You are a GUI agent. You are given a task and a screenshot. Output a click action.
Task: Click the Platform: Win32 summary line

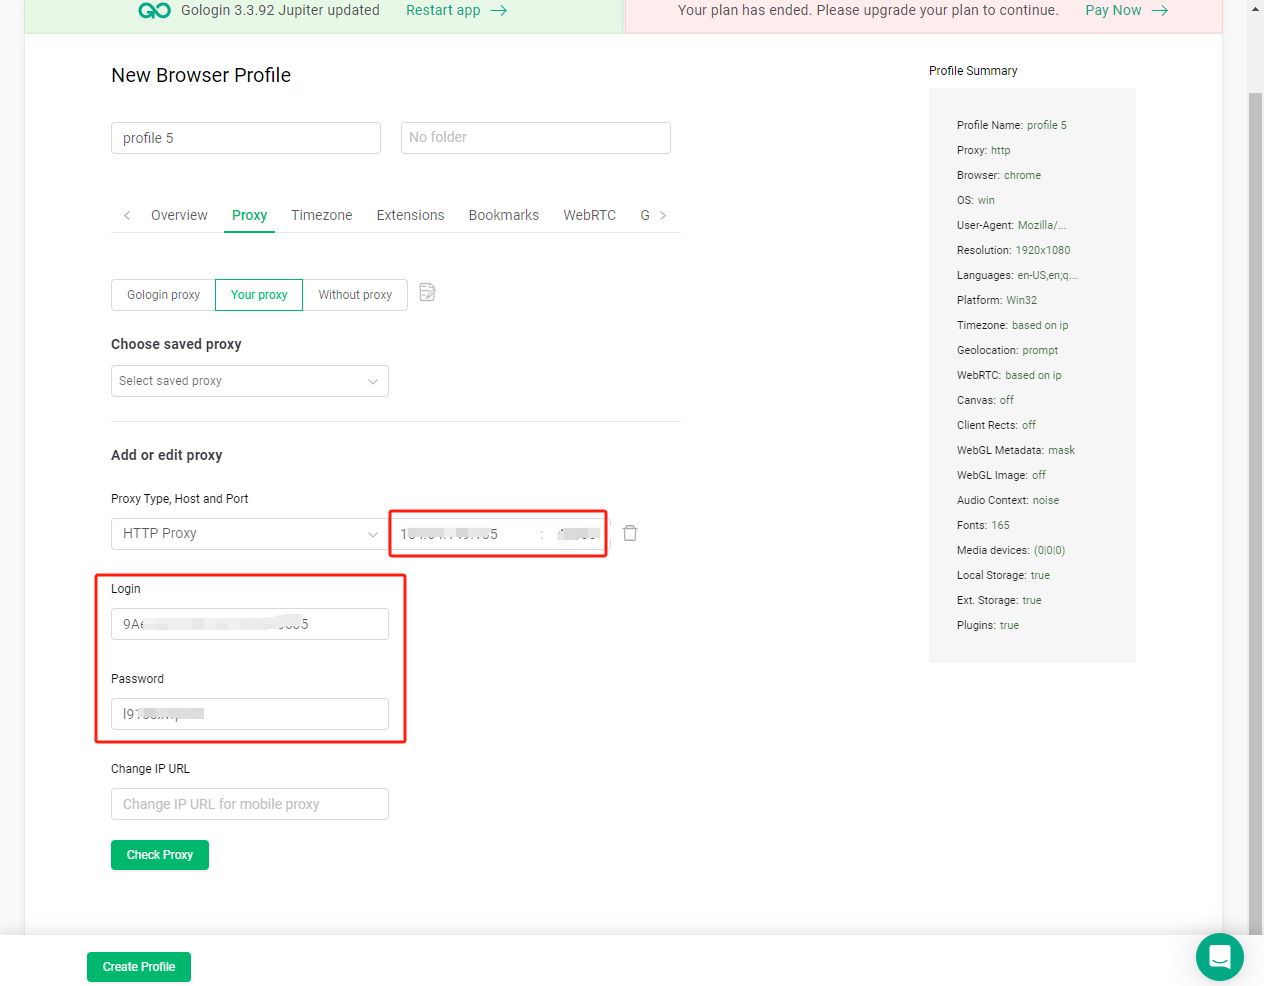[x=997, y=300]
